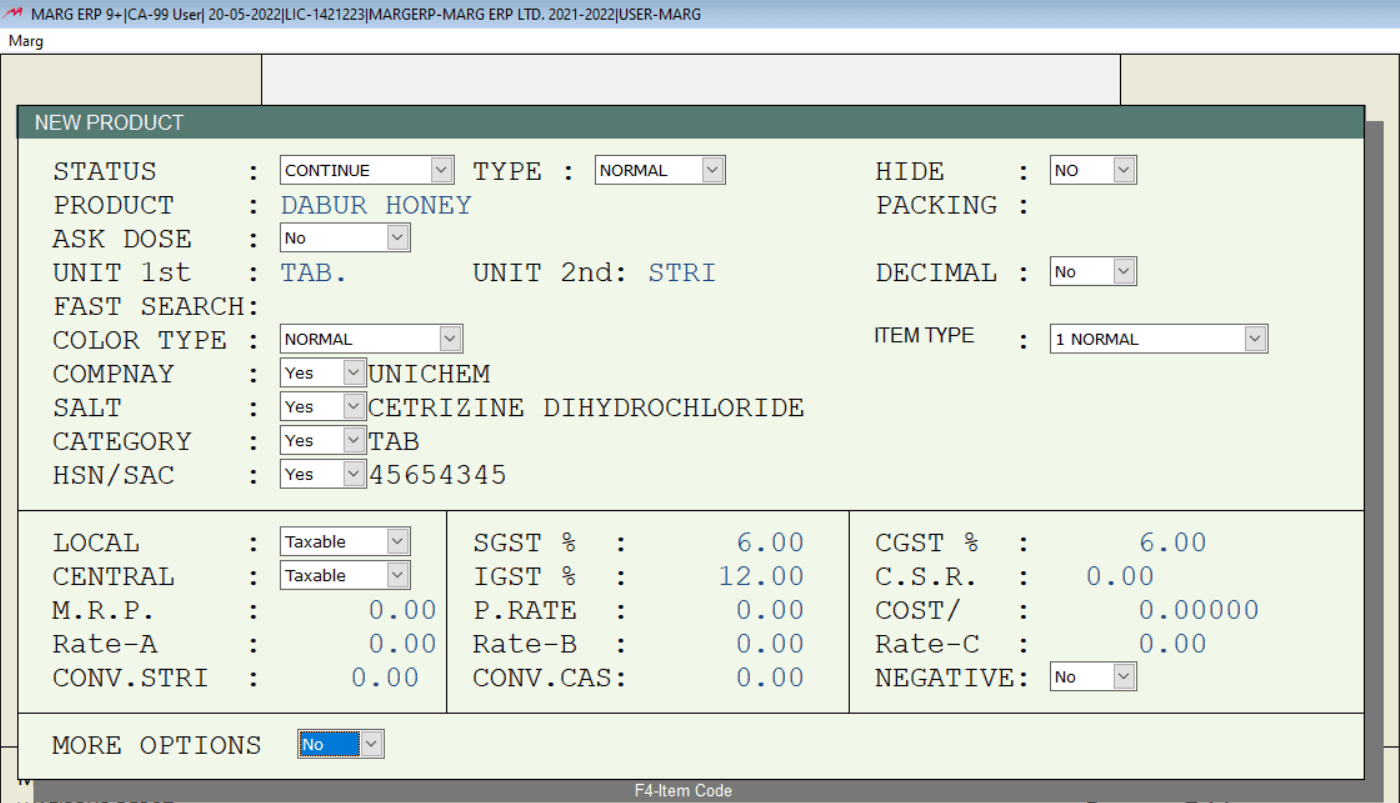1400x803 pixels.
Task: Click the COST/ value 0.00000
Action: pos(1199,611)
